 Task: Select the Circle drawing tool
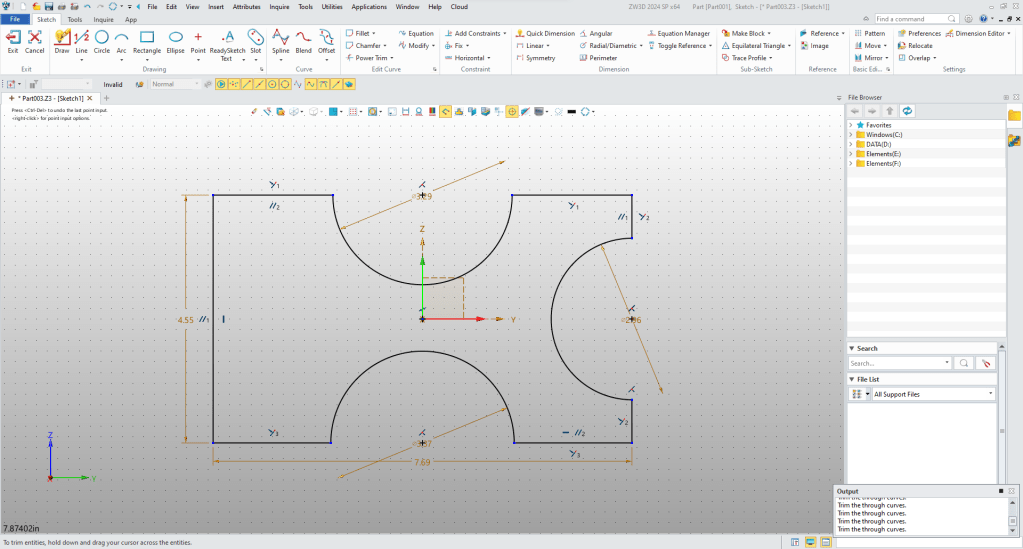click(101, 38)
